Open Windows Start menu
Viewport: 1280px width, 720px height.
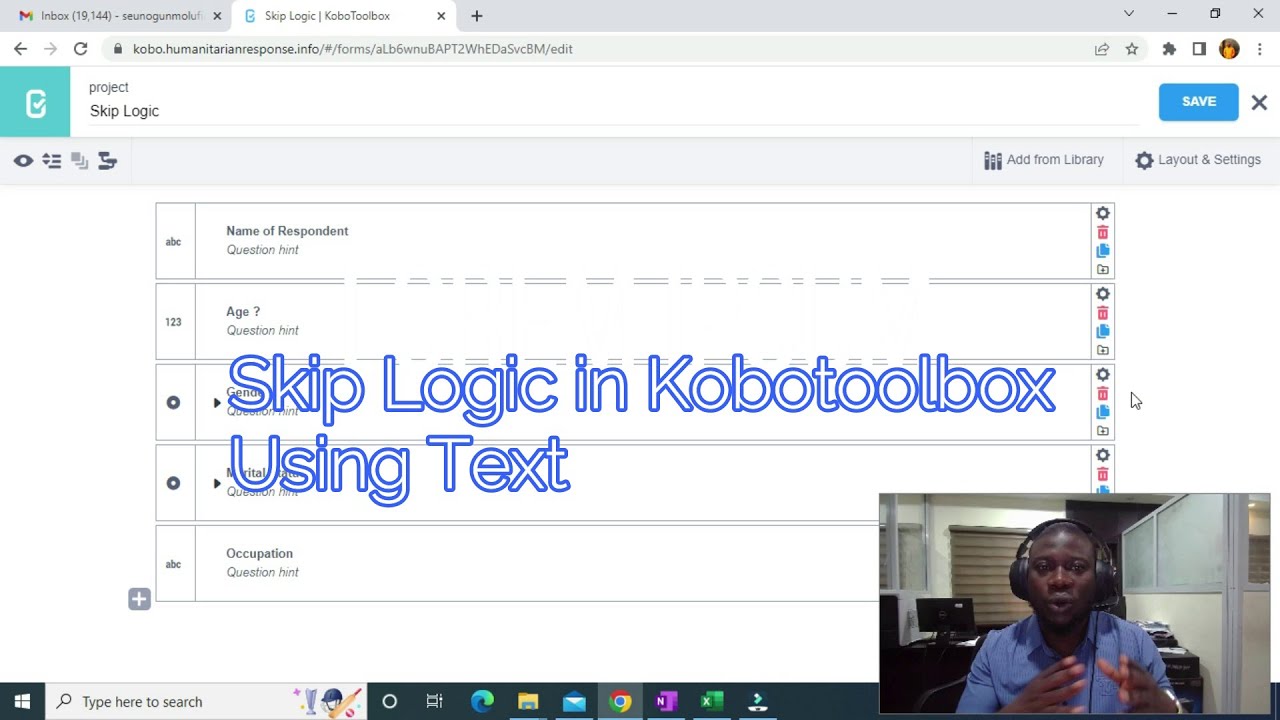(x=22, y=702)
